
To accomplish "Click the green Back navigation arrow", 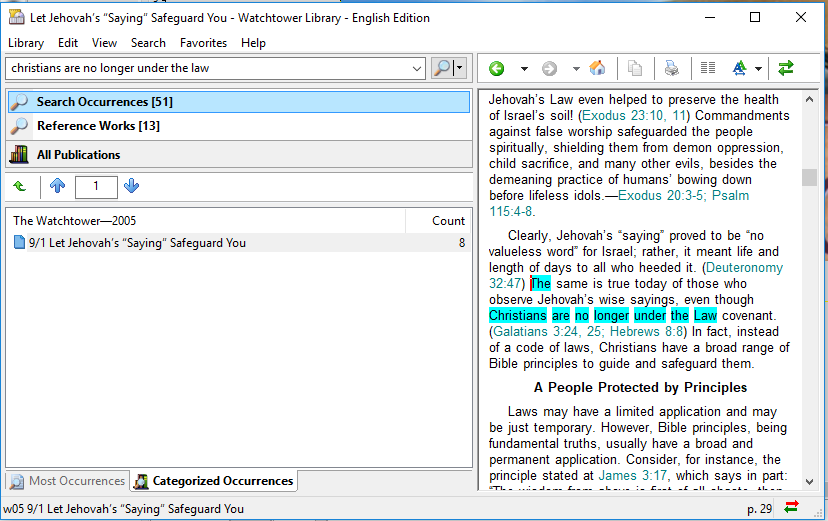I will click(496, 68).
